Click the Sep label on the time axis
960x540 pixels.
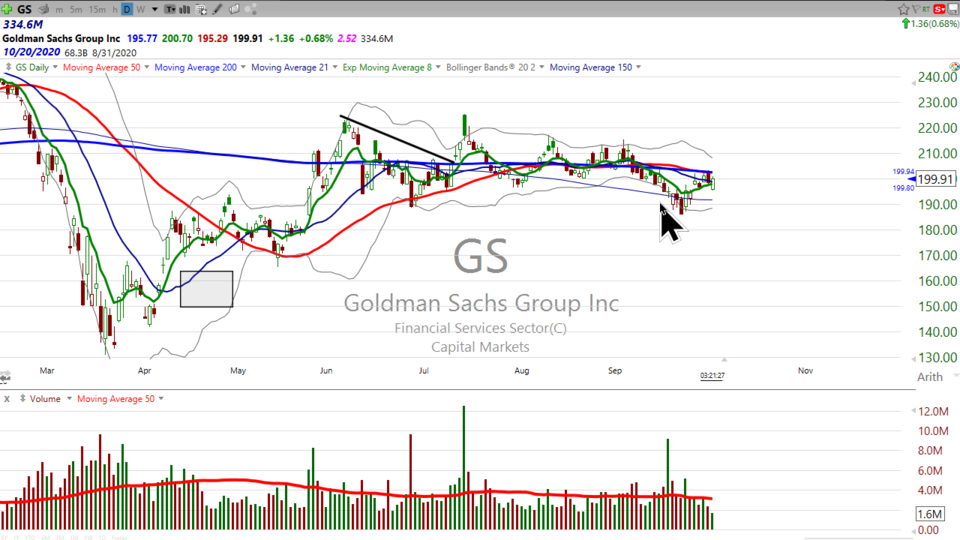(615, 370)
